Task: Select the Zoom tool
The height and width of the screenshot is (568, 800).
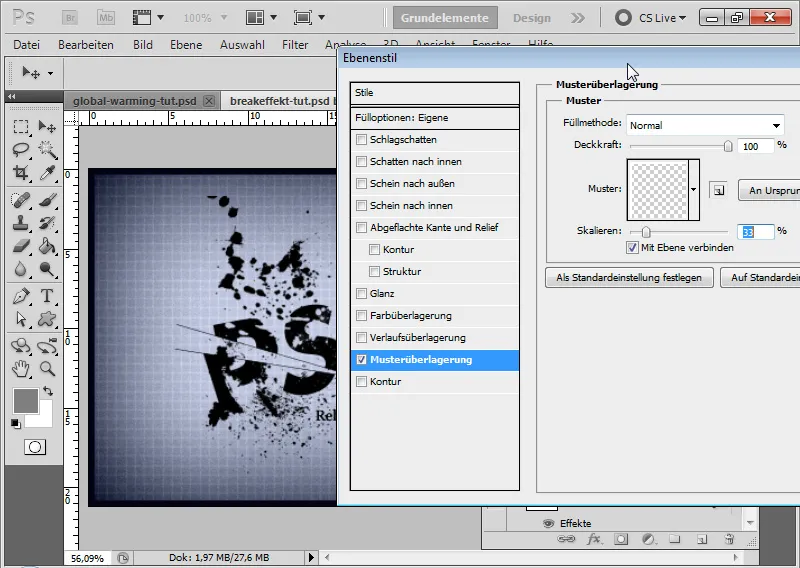Action: coord(47,368)
